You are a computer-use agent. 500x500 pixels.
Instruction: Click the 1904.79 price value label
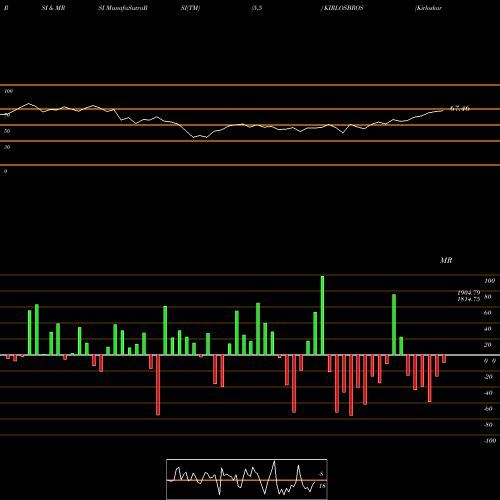pos(469,292)
